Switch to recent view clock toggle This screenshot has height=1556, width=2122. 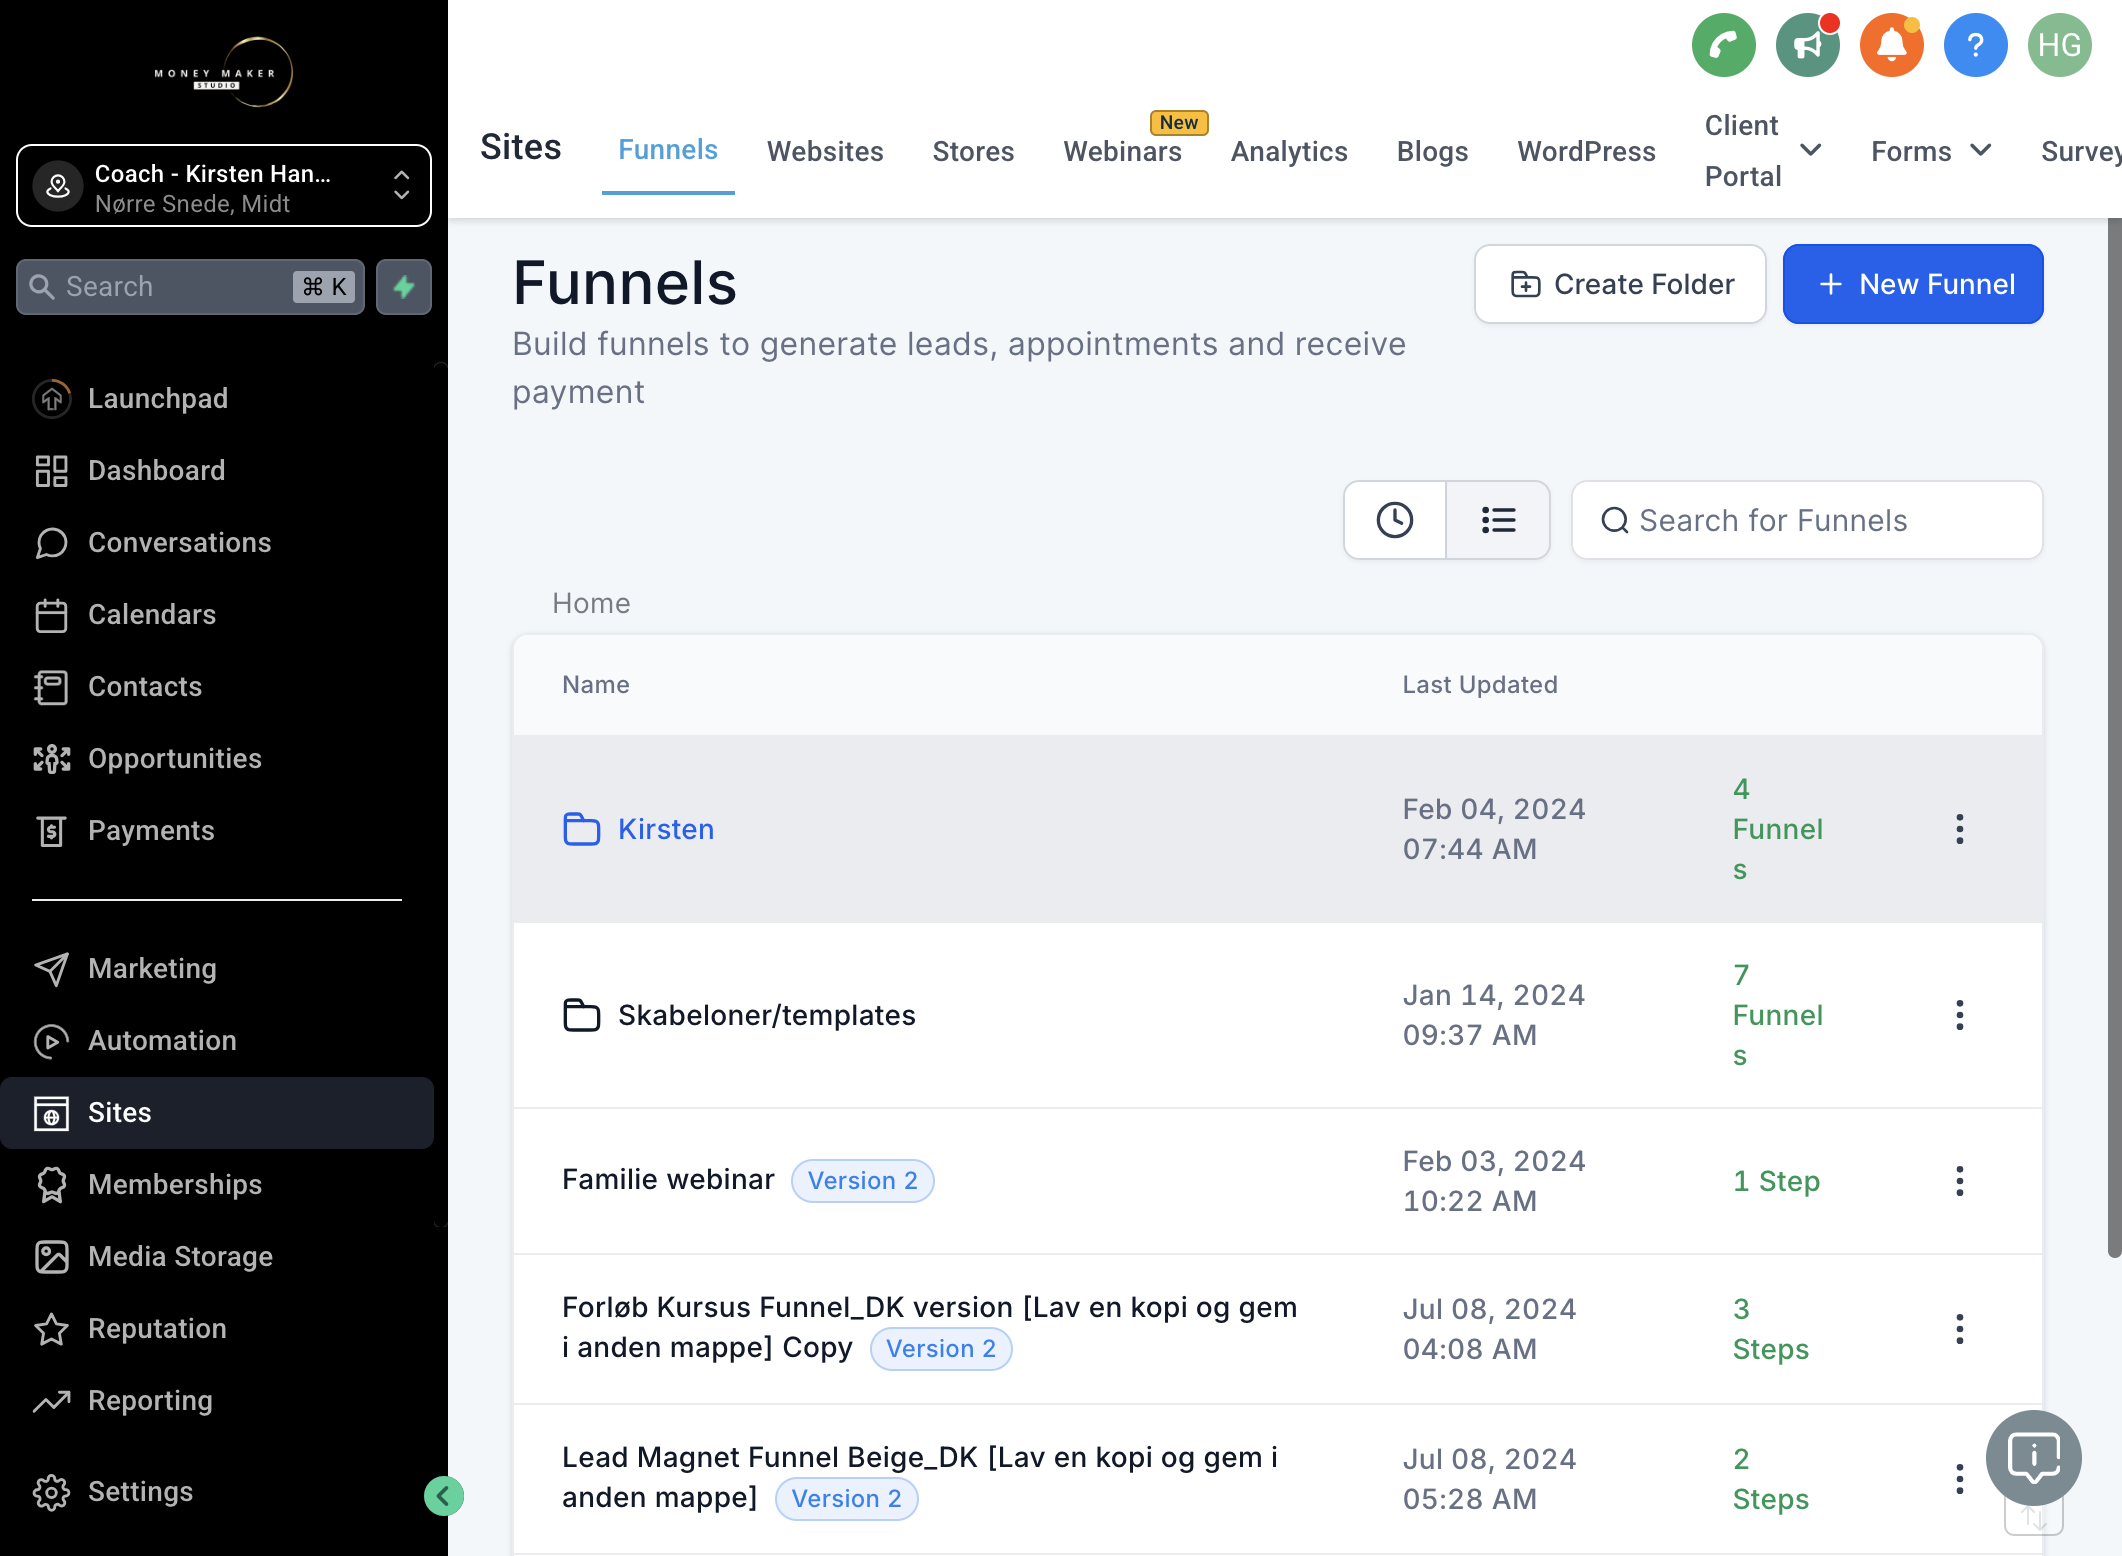click(x=1395, y=520)
